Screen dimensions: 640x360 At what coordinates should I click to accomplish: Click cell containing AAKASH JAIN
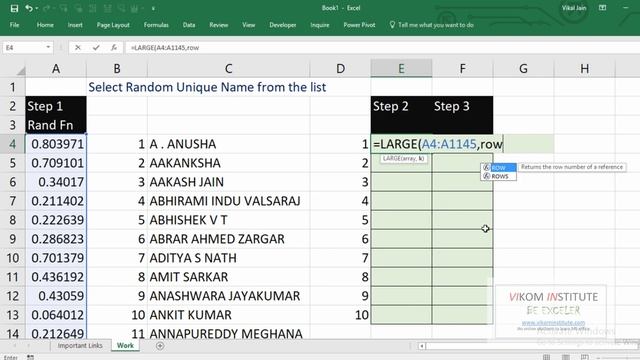tap(229, 182)
